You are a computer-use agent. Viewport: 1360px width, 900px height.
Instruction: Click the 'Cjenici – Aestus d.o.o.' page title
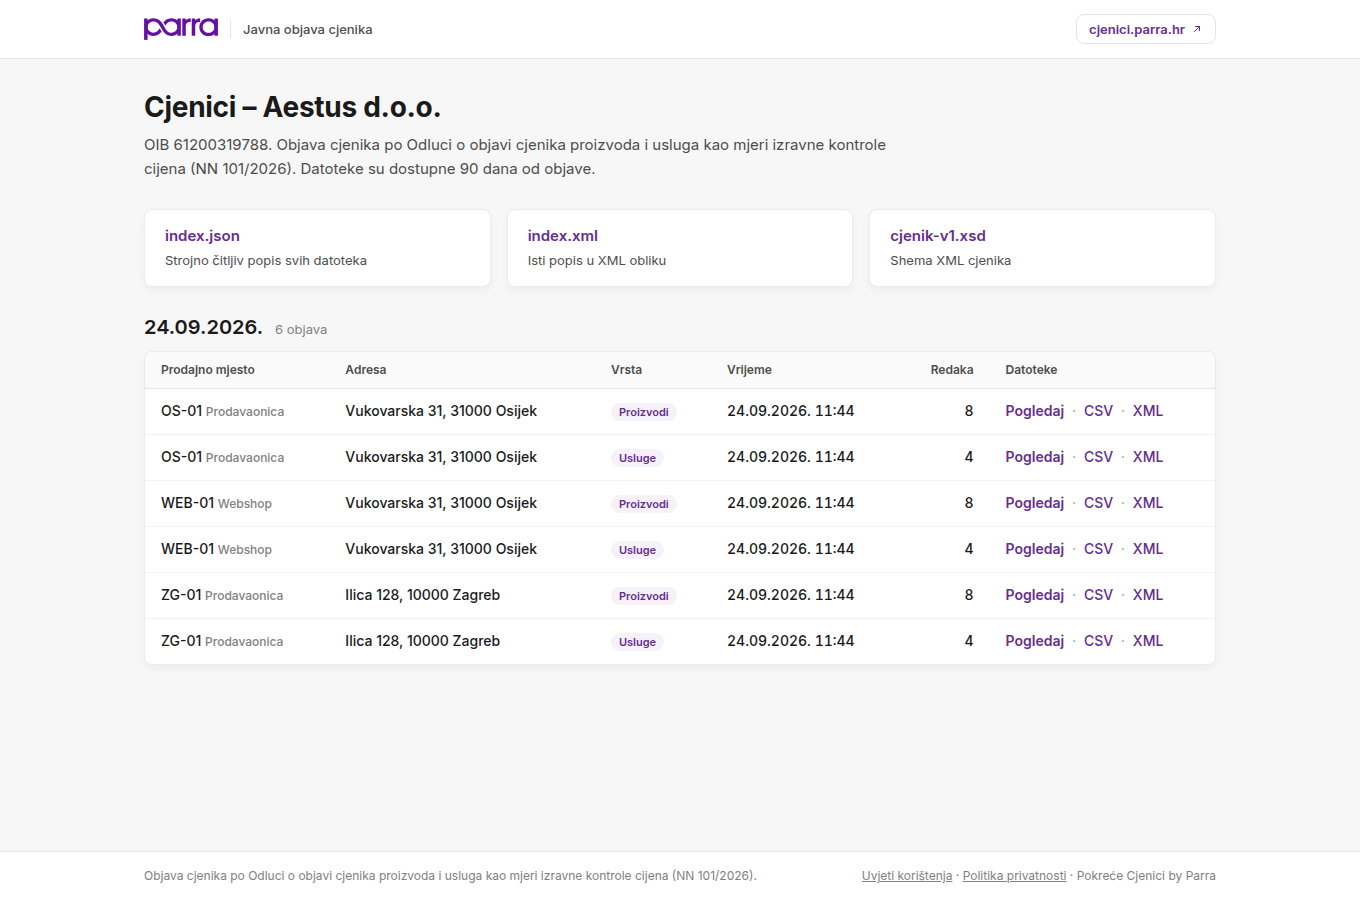(292, 107)
